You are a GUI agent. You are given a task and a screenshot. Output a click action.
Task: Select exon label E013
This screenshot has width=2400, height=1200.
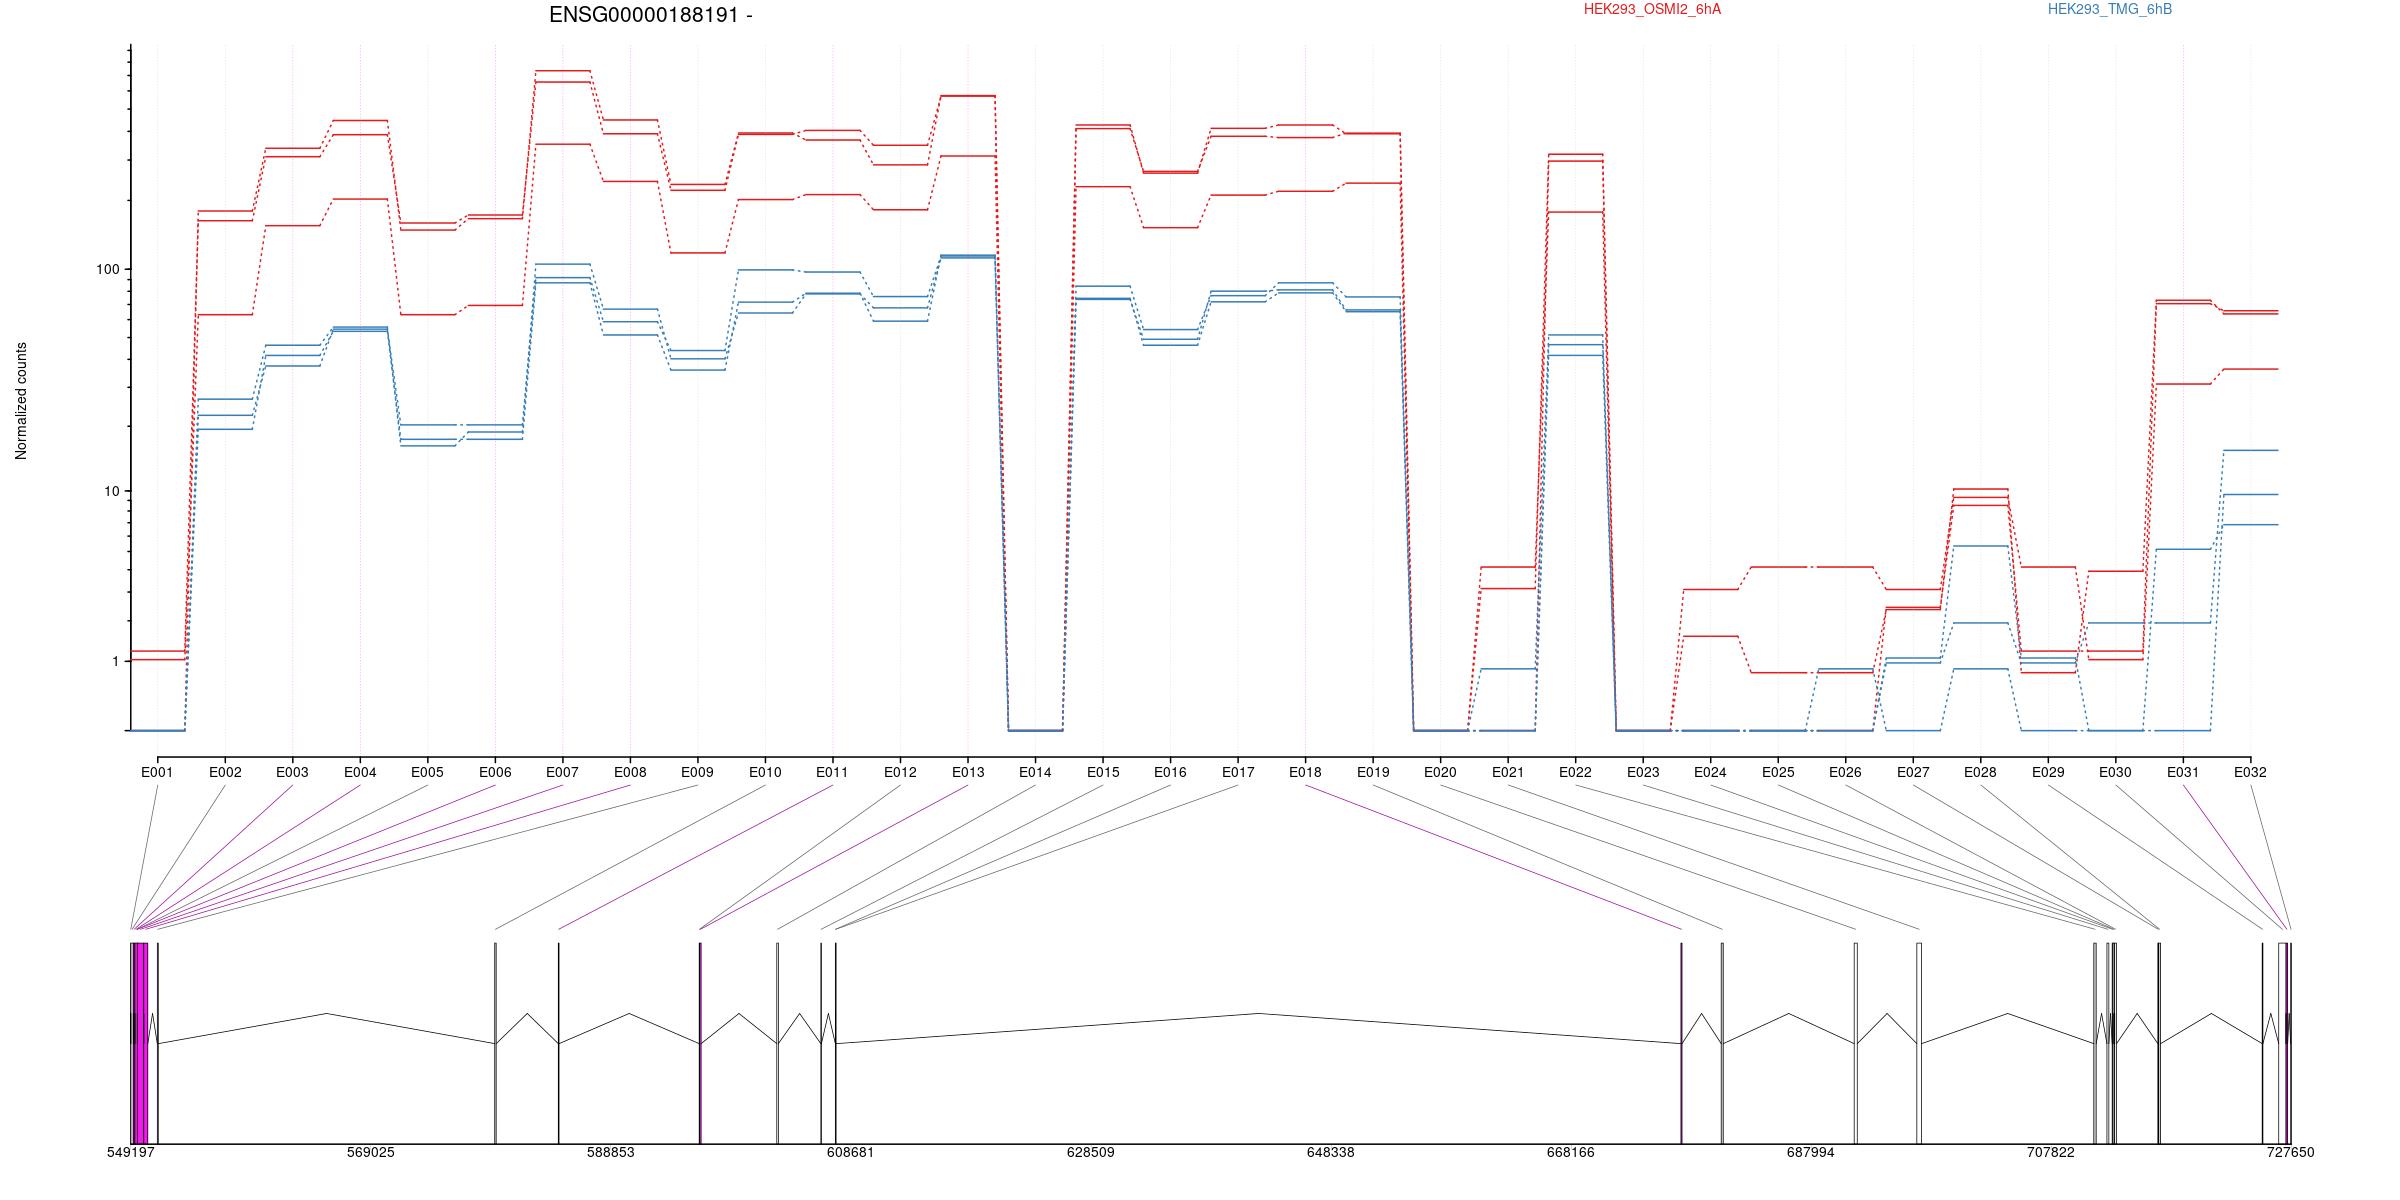[968, 772]
